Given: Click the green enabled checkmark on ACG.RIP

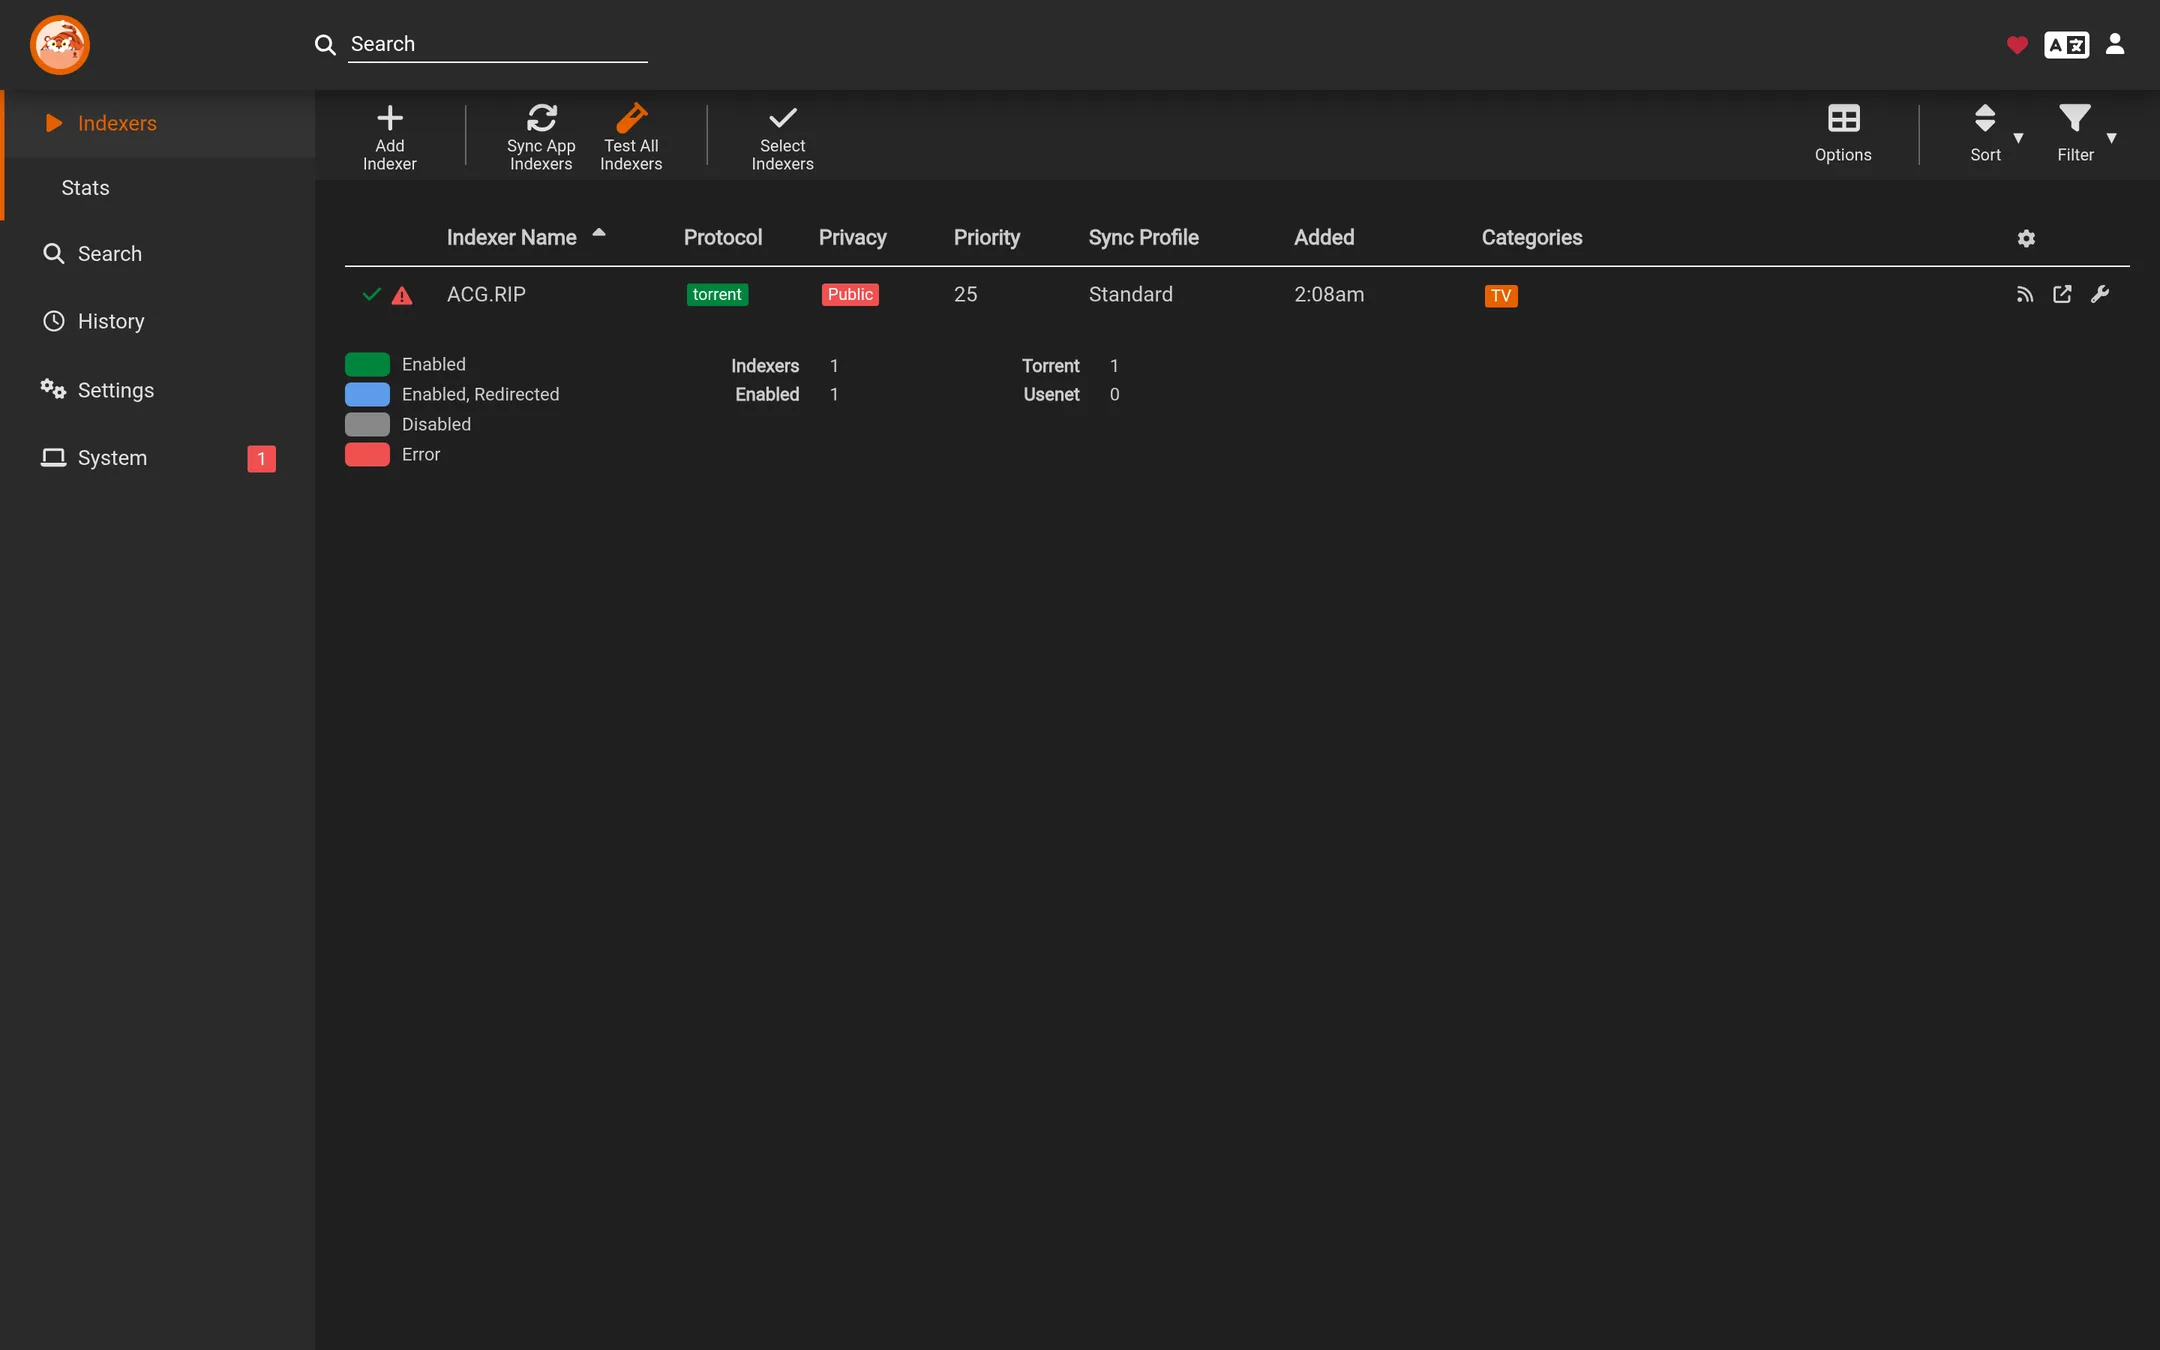Looking at the screenshot, I should click(371, 294).
